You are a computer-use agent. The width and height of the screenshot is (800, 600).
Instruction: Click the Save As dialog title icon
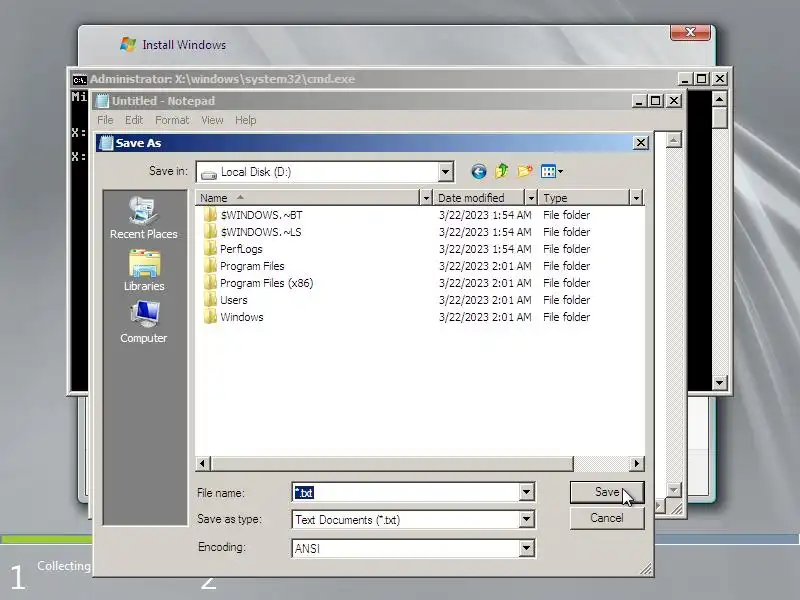click(106, 143)
